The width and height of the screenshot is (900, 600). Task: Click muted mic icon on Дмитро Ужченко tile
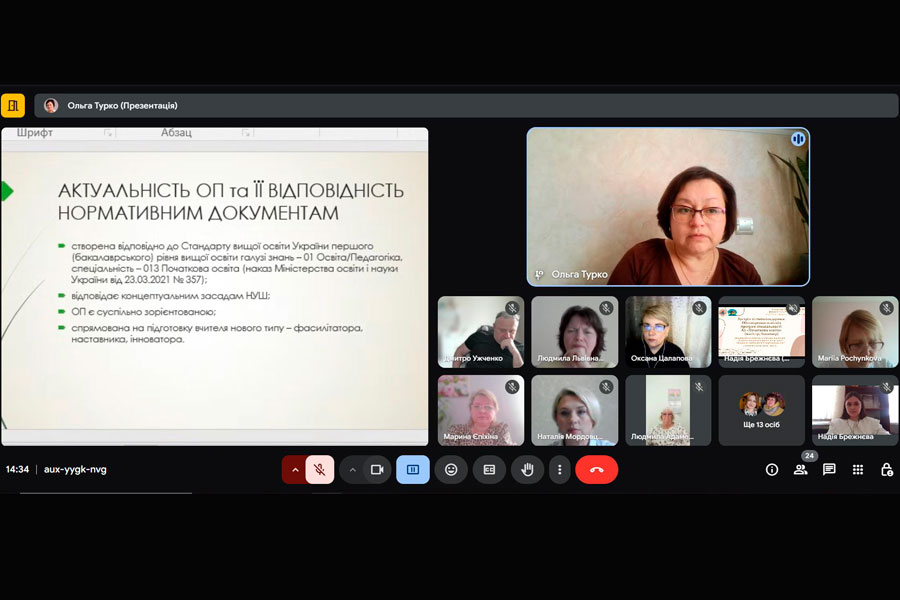point(512,308)
